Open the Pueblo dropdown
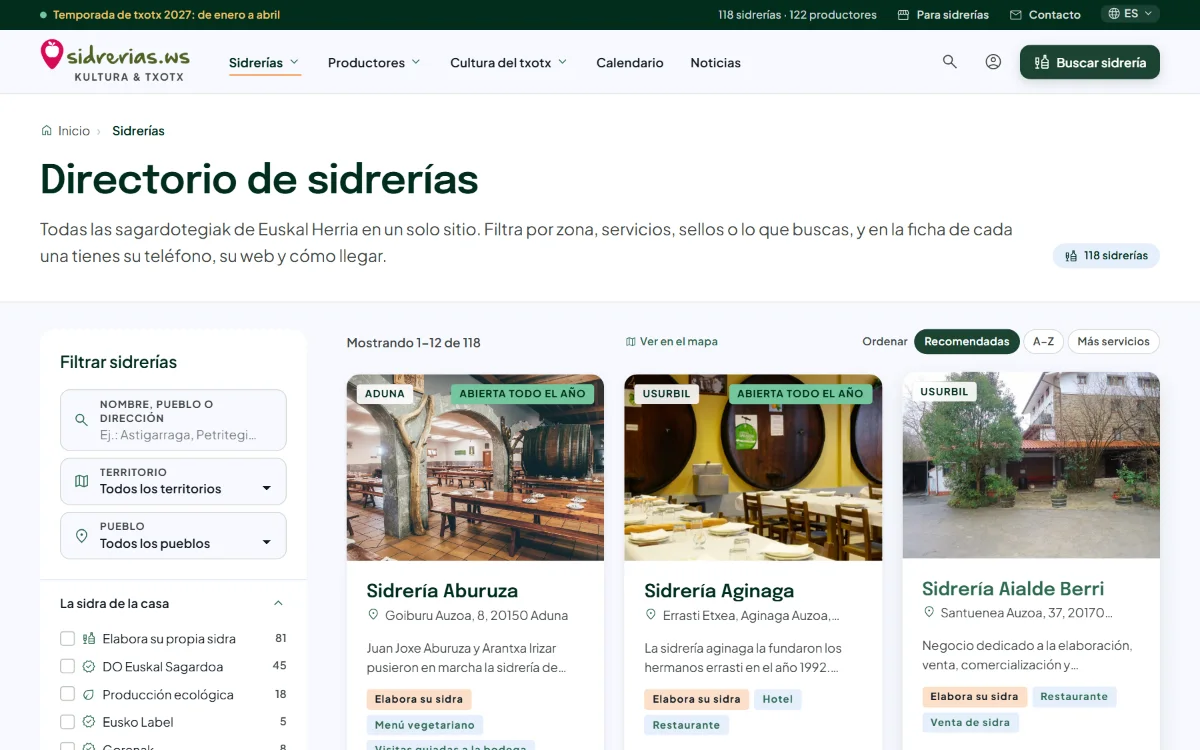The height and width of the screenshot is (750, 1200). click(x=173, y=536)
